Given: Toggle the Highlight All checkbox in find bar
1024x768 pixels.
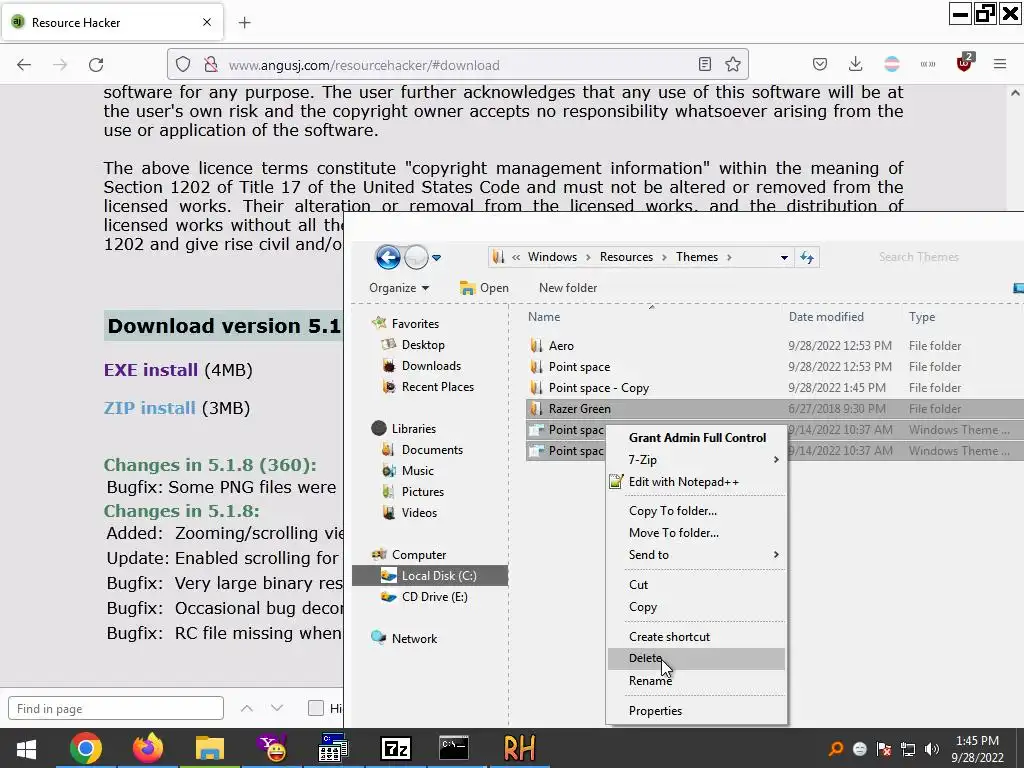Looking at the screenshot, I should pos(316,708).
